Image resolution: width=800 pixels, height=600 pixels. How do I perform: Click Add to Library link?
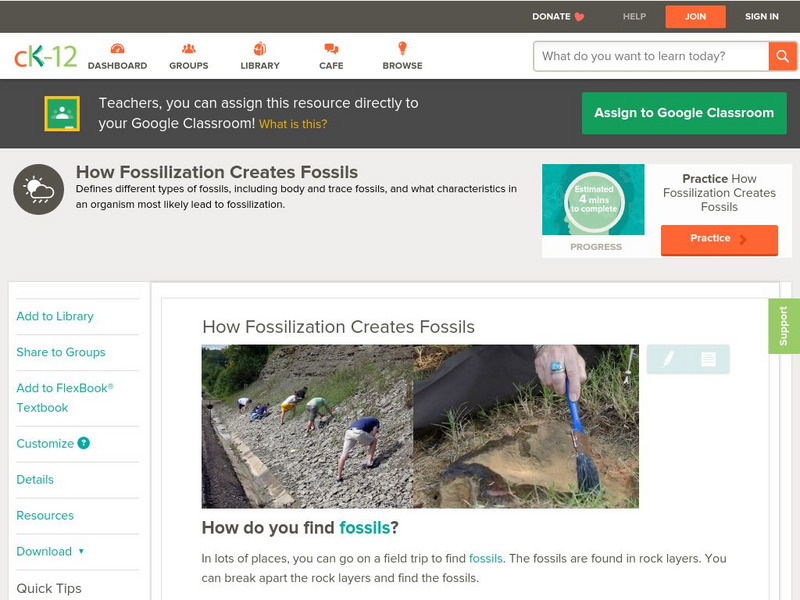point(55,316)
